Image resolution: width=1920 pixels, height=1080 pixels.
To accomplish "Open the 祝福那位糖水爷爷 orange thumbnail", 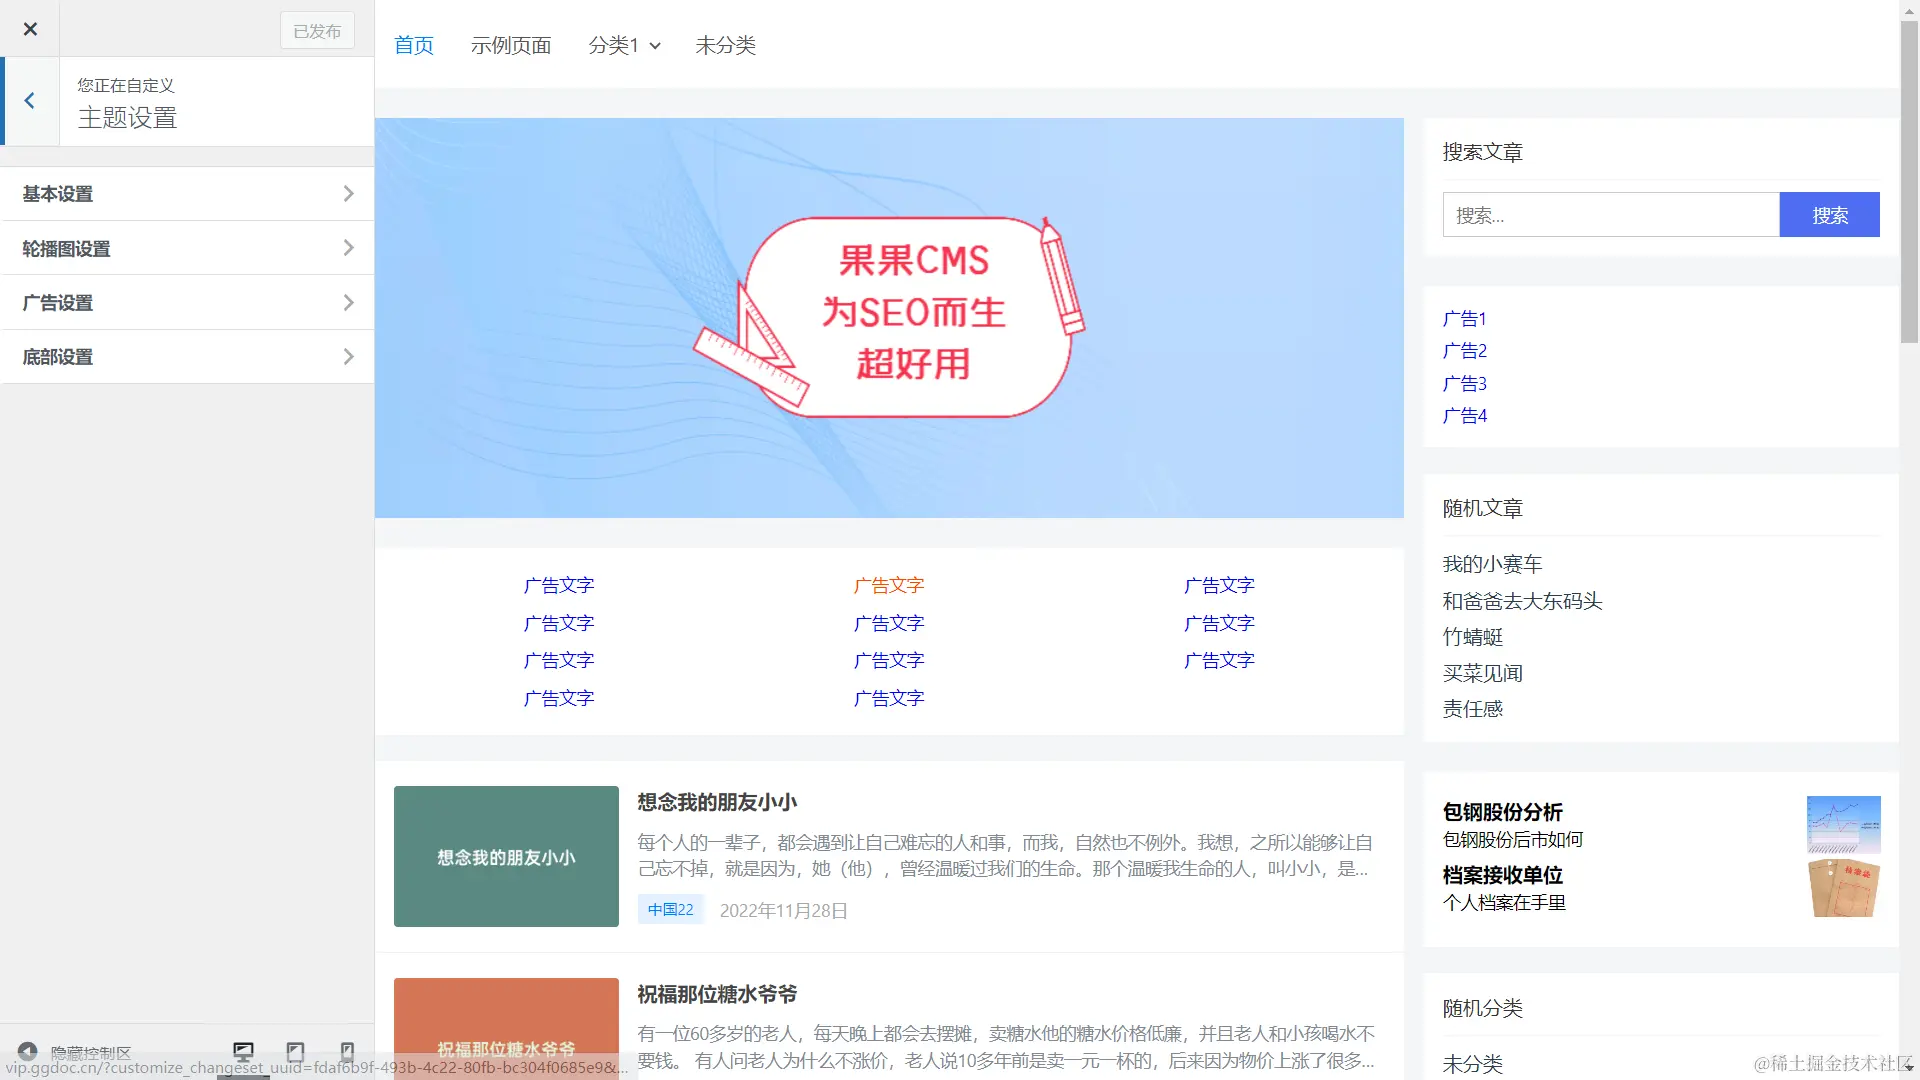I will tap(506, 1028).
